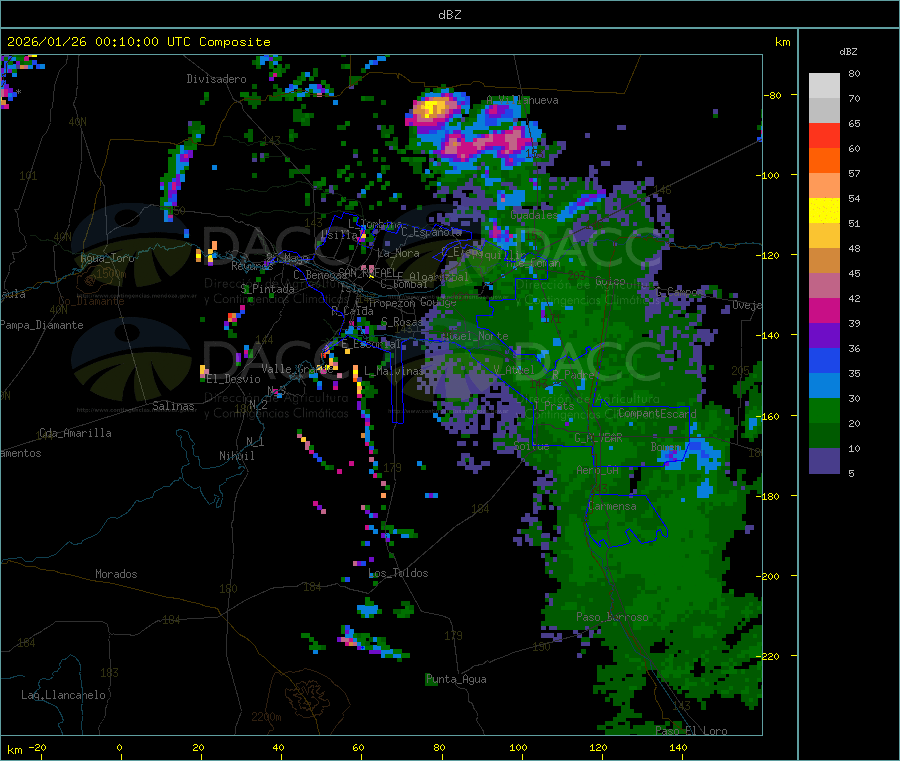The image size is (900, 761).
Task: Click the yellow storm core near A_Villanueva
Action: 433,108
